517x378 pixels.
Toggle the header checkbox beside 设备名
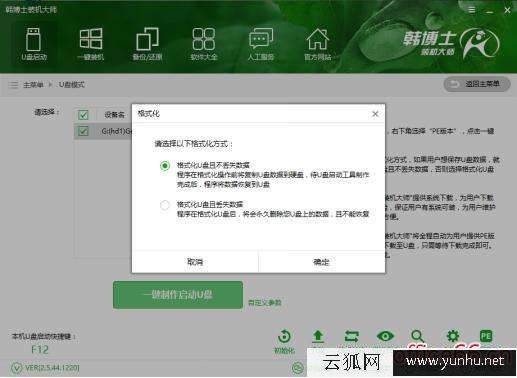tap(83, 115)
